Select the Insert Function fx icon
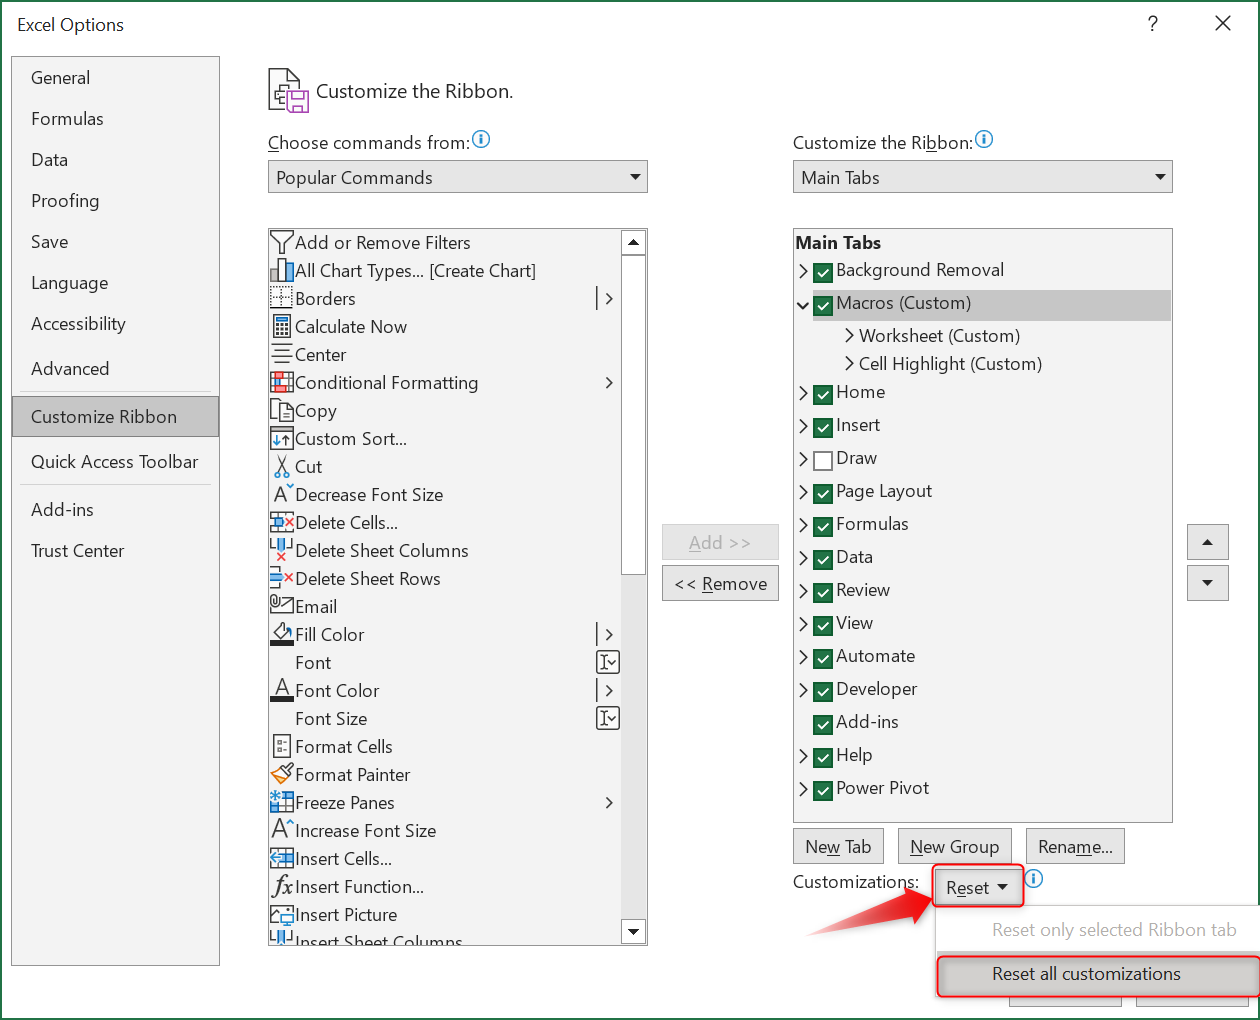This screenshot has height=1020, width=1260. (x=282, y=886)
